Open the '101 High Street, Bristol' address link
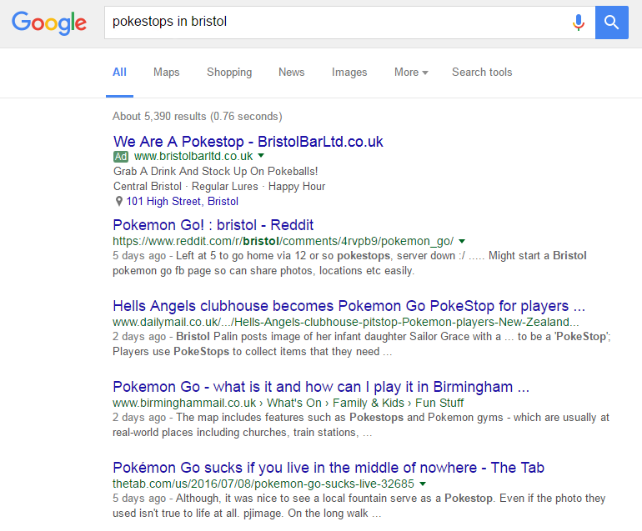Viewport: 642px width, 531px height. 182,201
